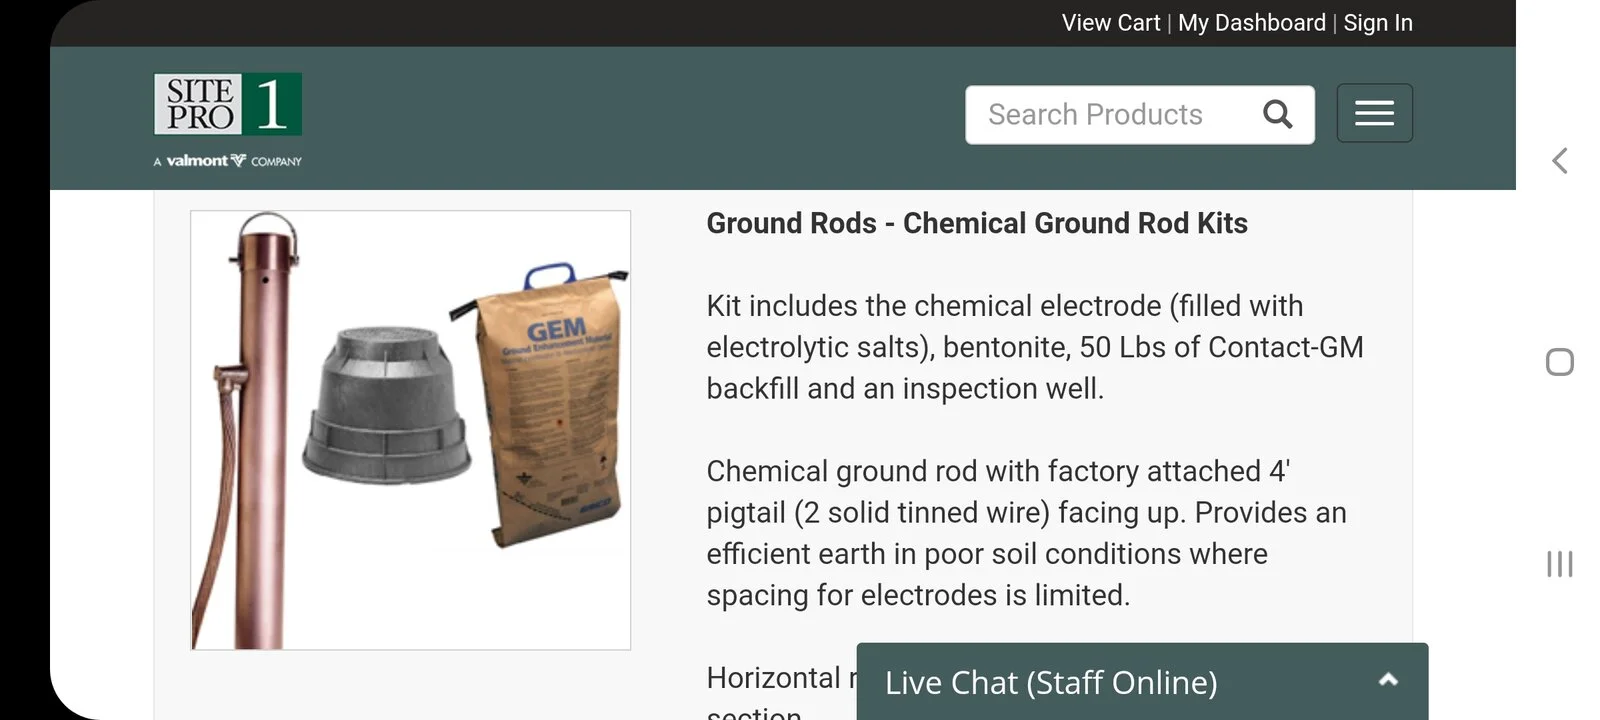Click the inspection well in product photo
Viewport: 1600px width, 720px height.
coord(386,405)
